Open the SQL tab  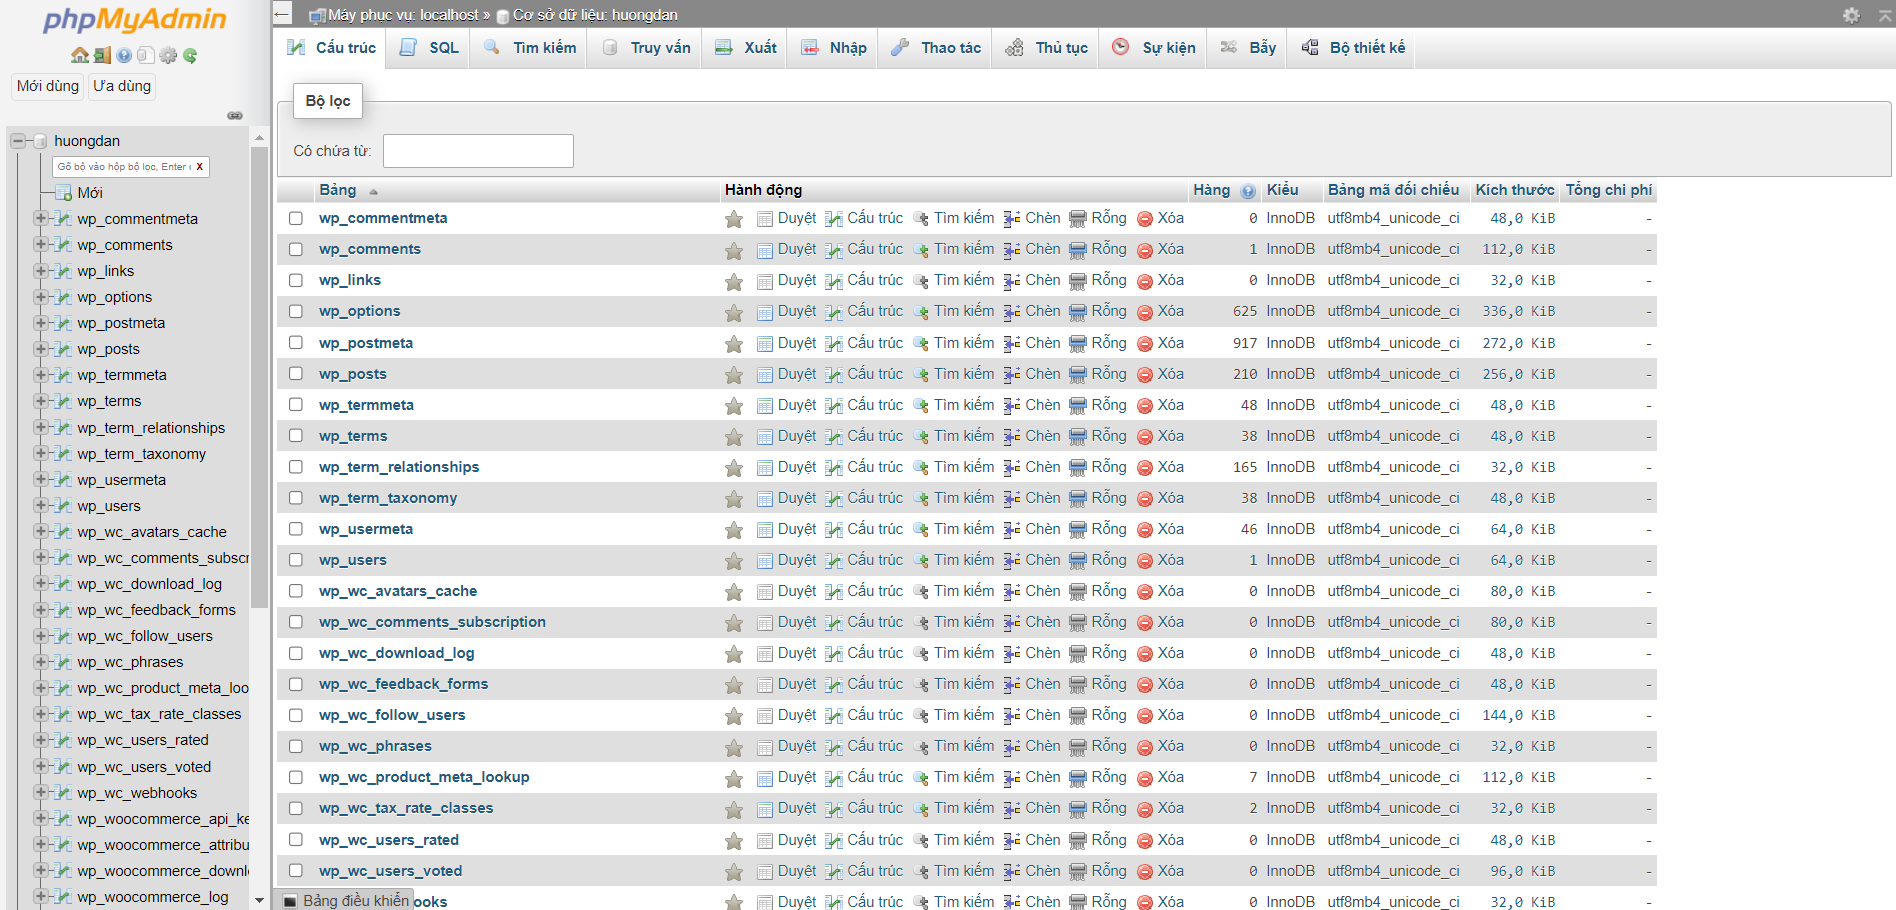click(430, 48)
